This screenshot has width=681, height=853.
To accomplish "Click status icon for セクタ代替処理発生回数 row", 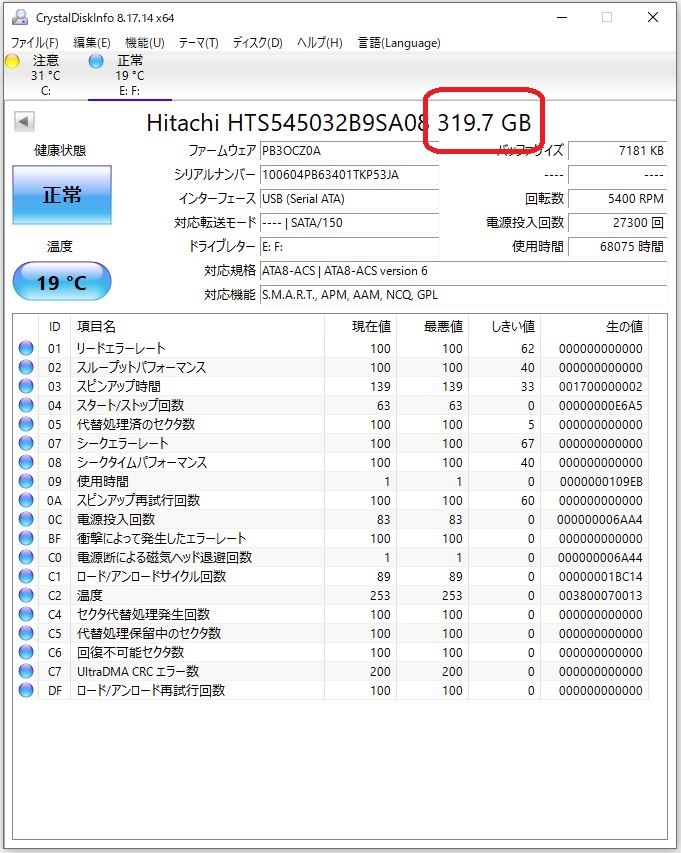I will click(x=26, y=614).
